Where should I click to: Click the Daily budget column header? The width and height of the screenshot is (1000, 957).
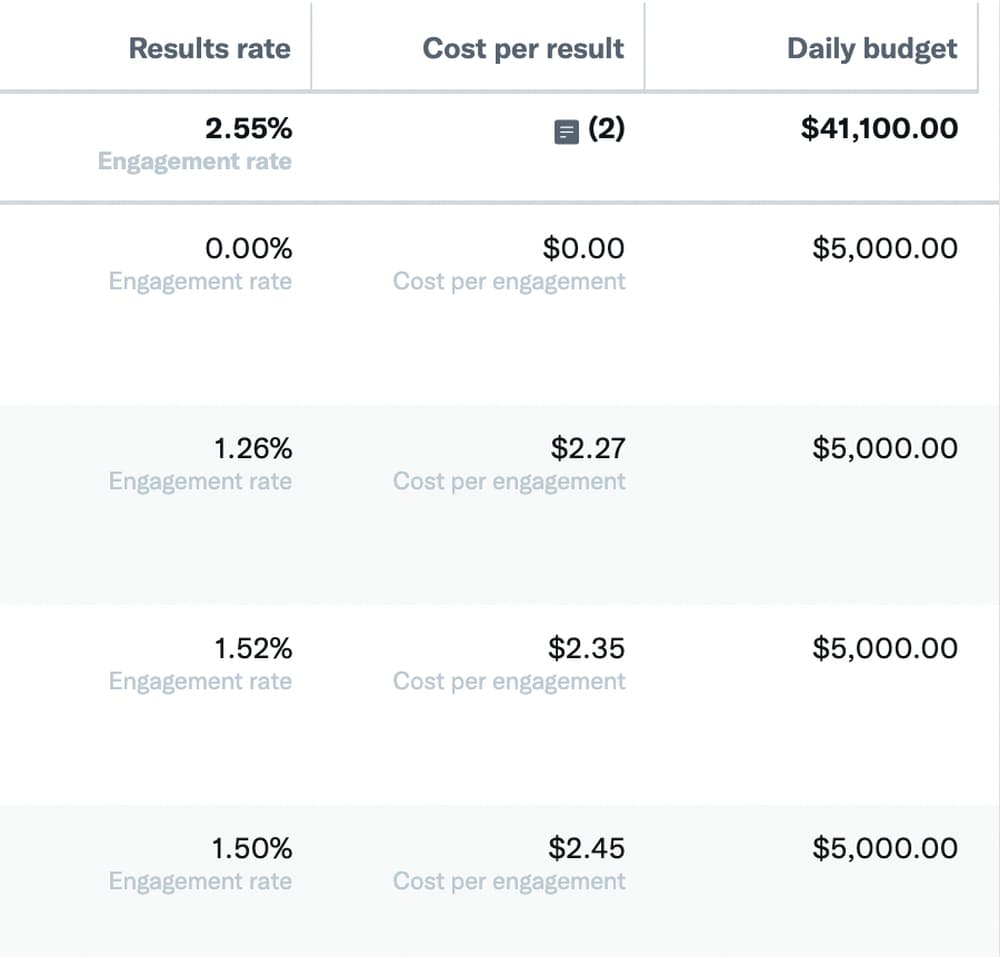tap(872, 48)
